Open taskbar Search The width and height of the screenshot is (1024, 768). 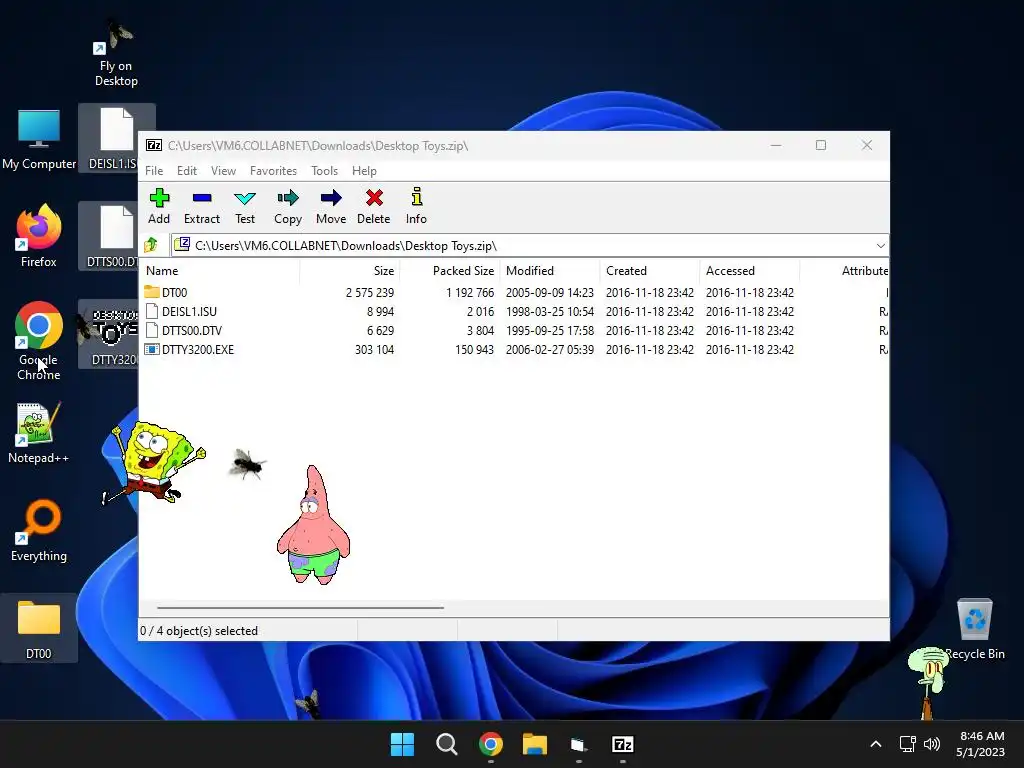(x=447, y=744)
